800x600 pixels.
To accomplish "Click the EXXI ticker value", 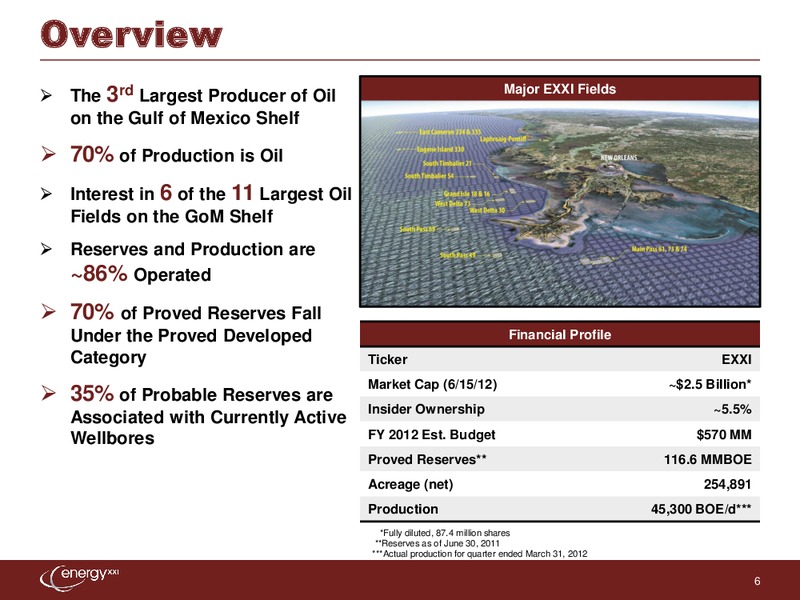I will (x=736, y=360).
